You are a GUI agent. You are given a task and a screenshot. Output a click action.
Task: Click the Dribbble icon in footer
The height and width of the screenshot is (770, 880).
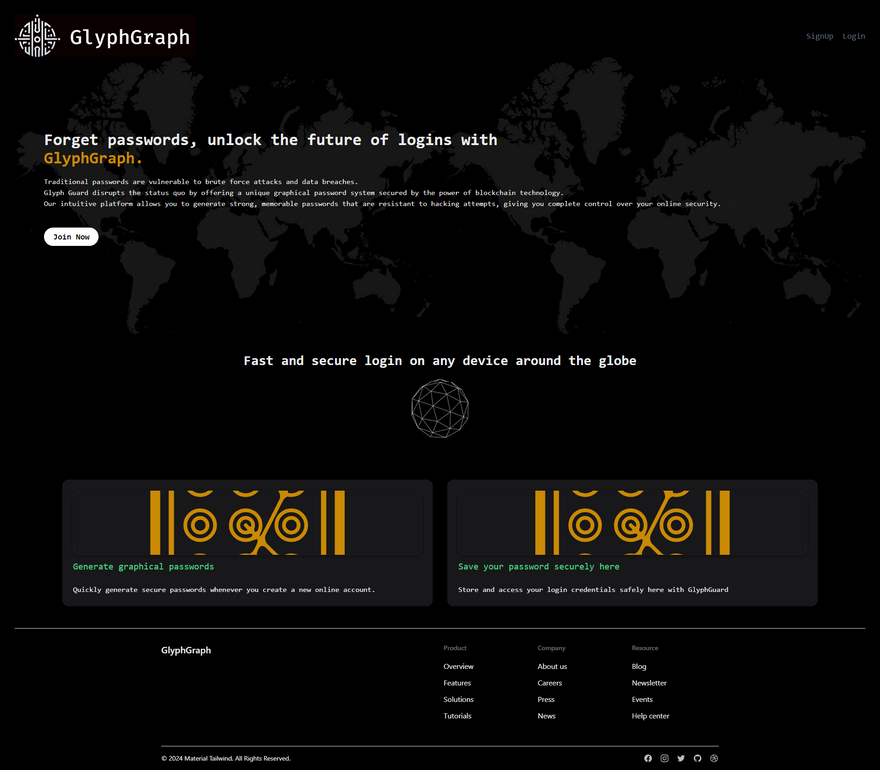(714, 758)
